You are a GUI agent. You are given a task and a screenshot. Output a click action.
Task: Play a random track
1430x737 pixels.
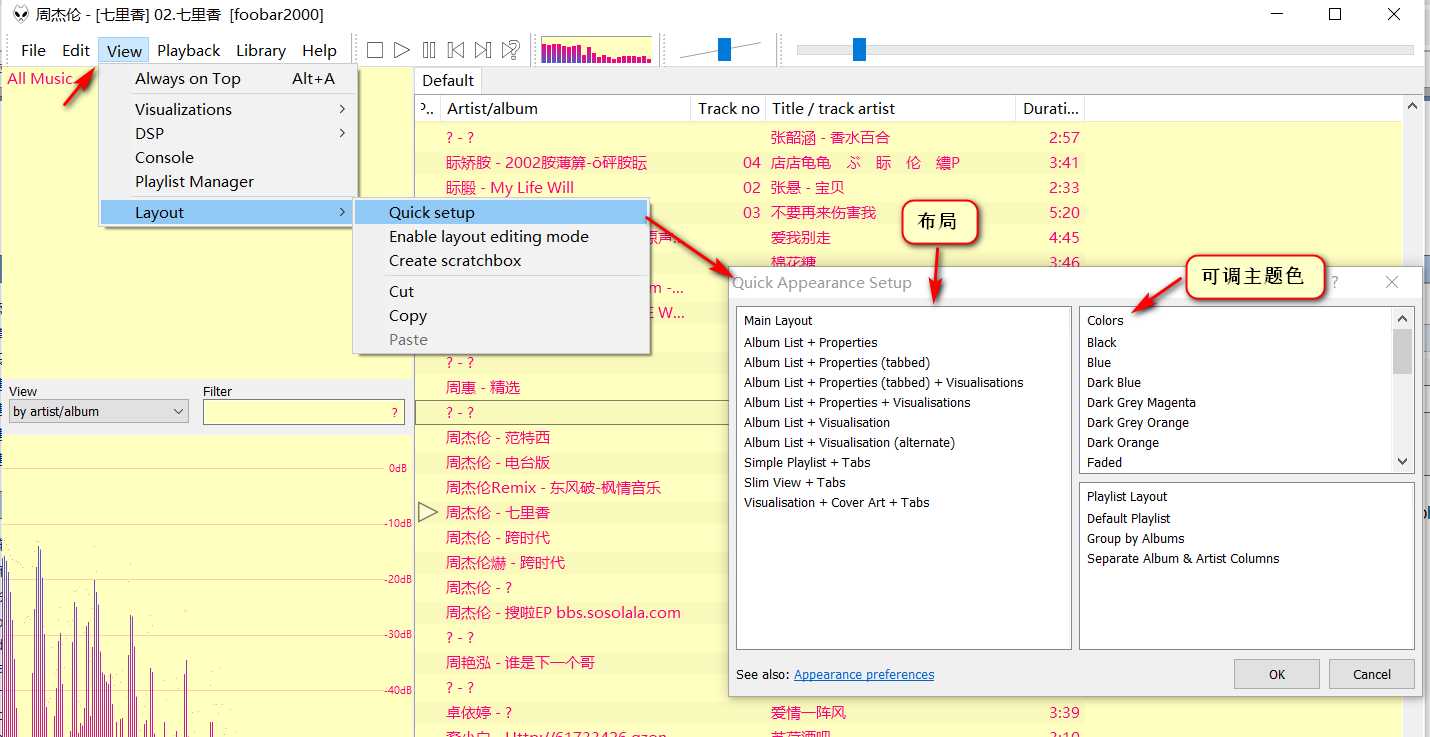pos(510,50)
